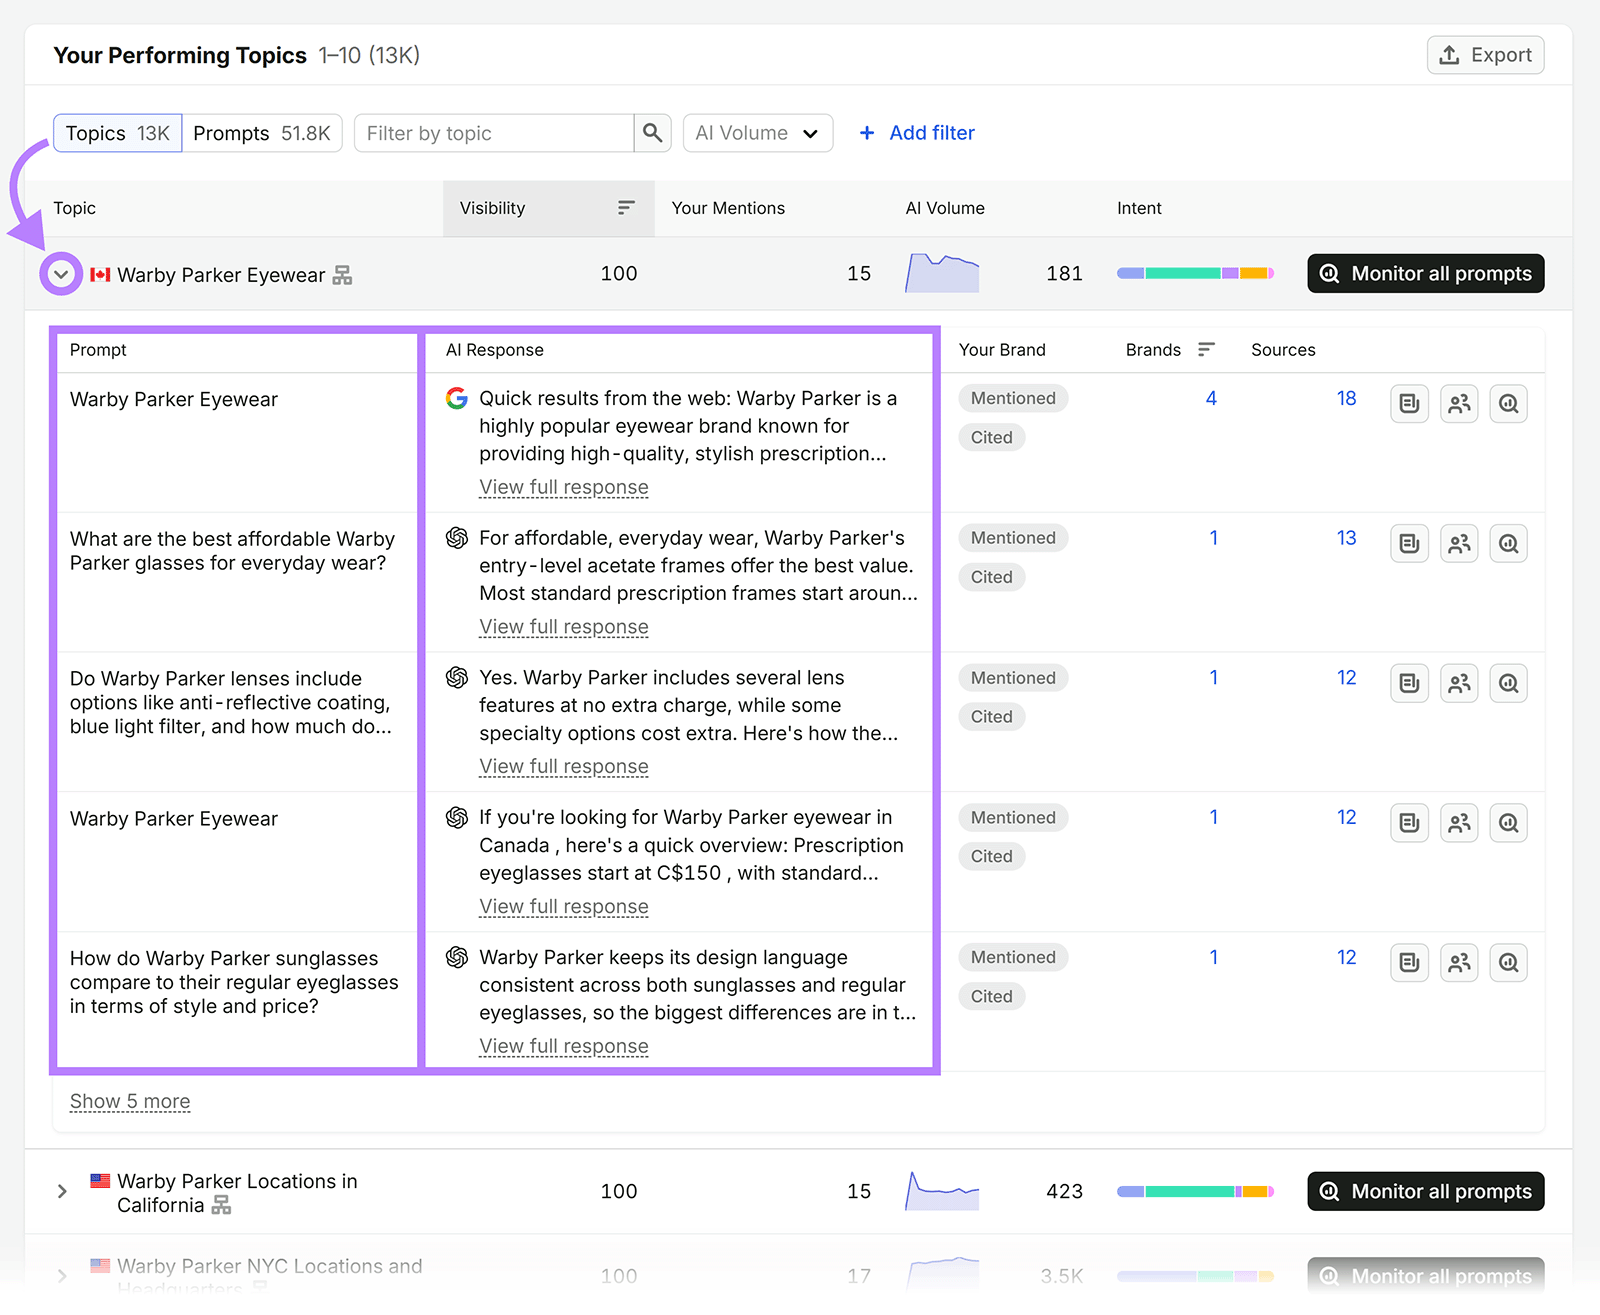Screen dimensions: 1600x1315
Task: Monitor prompt icon for lenses anti-reflective coating row
Action: [x=1508, y=684]
